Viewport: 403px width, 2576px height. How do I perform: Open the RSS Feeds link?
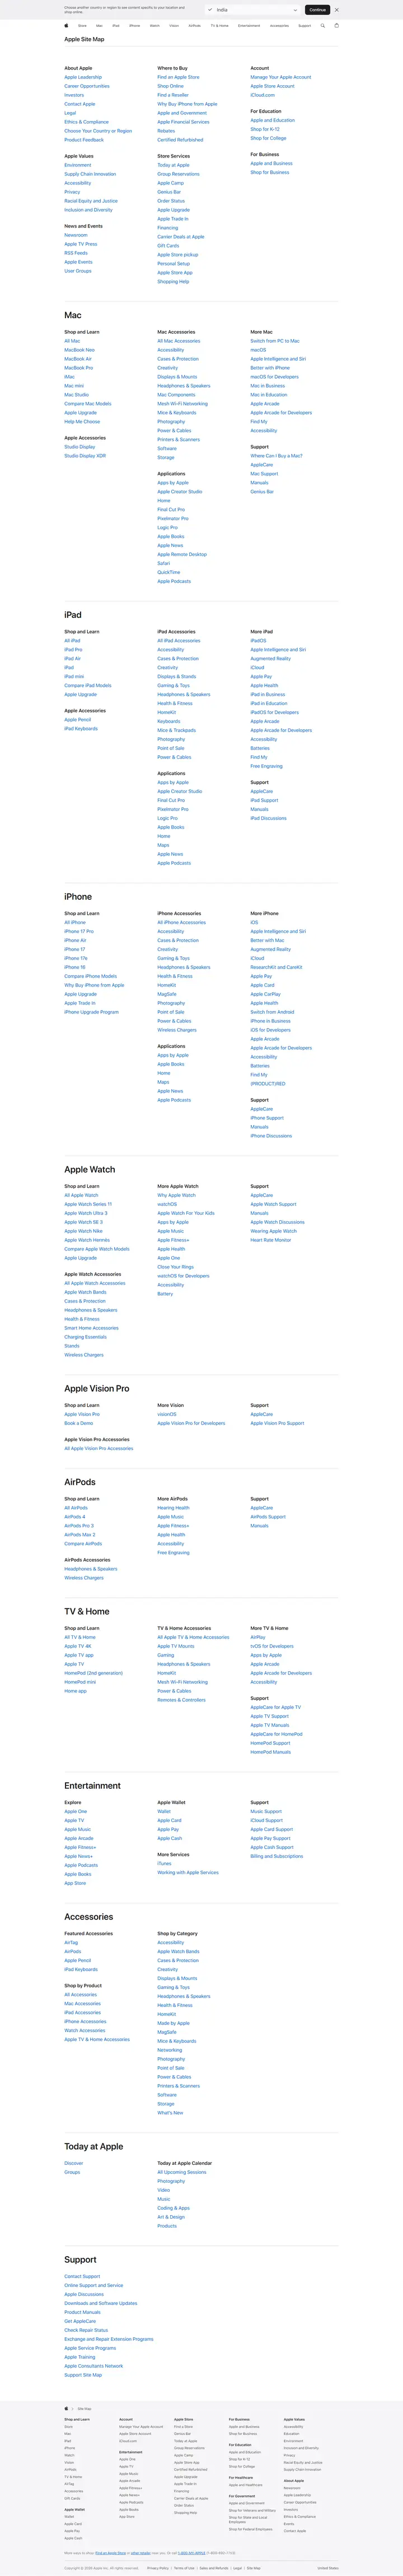pyautogui.click(x=76, y=253)
